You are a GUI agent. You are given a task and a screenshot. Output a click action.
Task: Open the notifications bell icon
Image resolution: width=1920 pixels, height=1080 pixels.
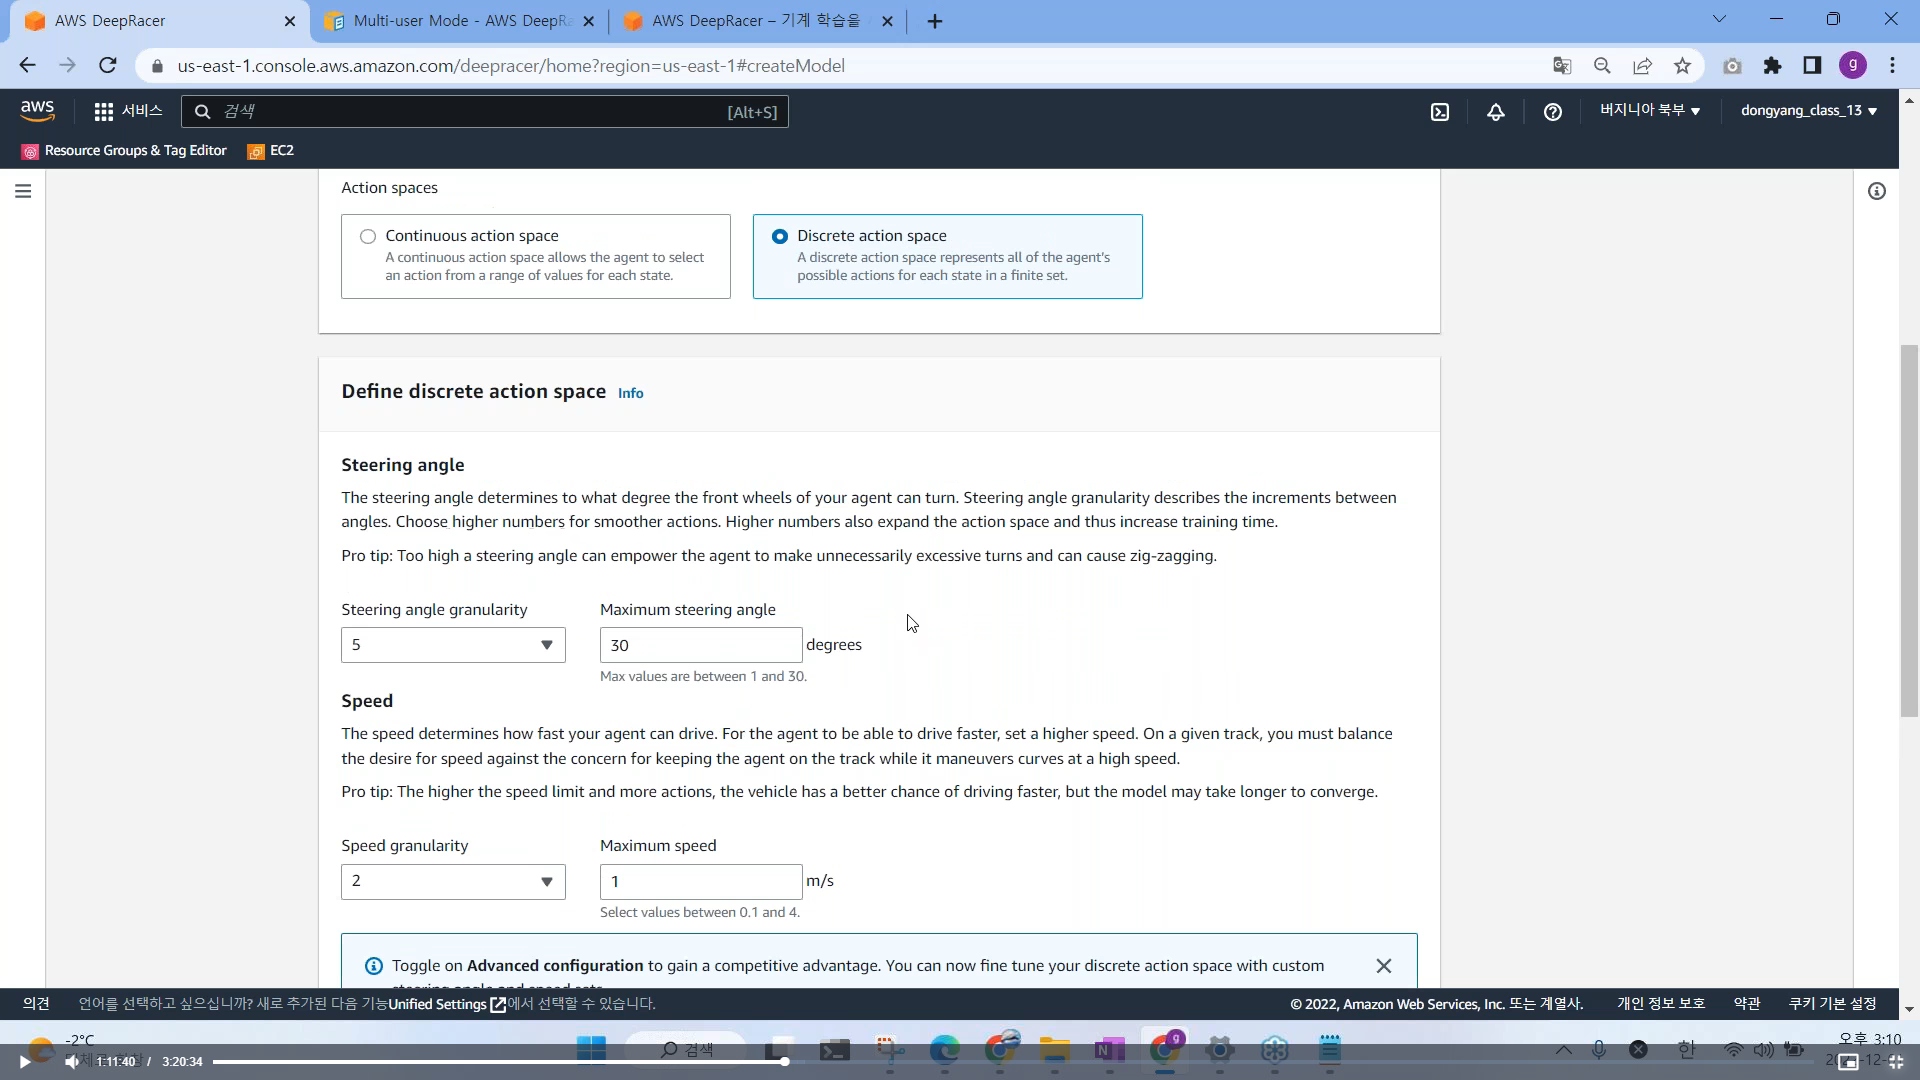point(1496,112)
